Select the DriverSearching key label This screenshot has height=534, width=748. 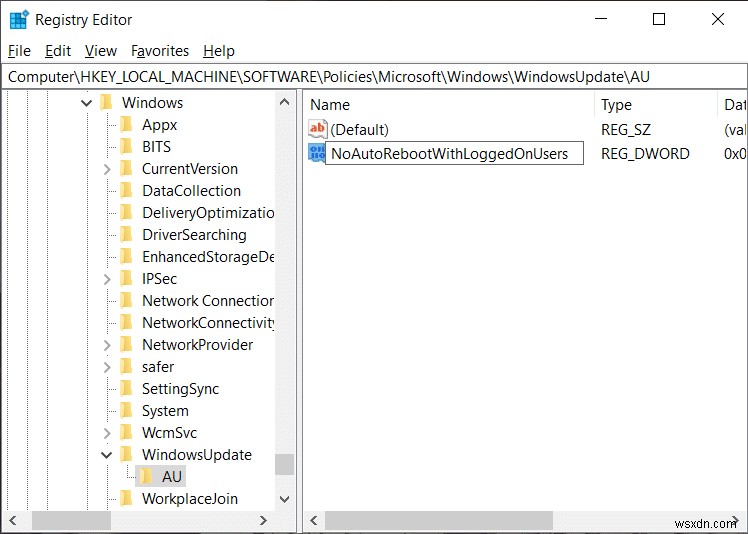[194, 235]
